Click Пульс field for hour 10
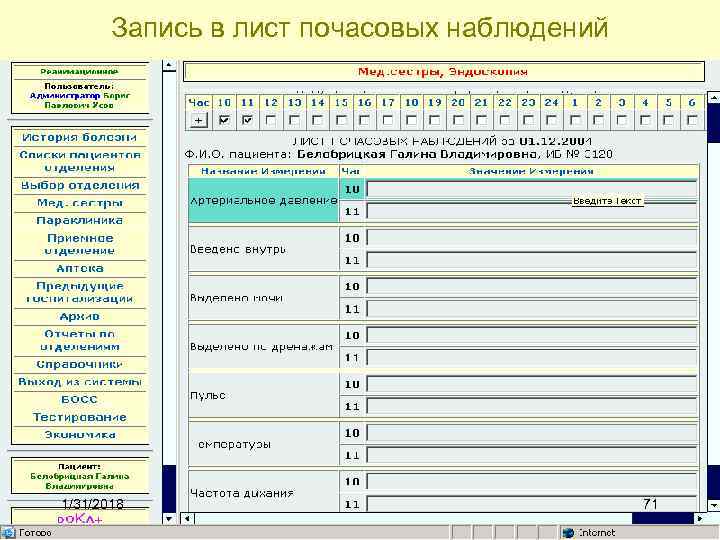720x540 pixels. coord(532,384)
